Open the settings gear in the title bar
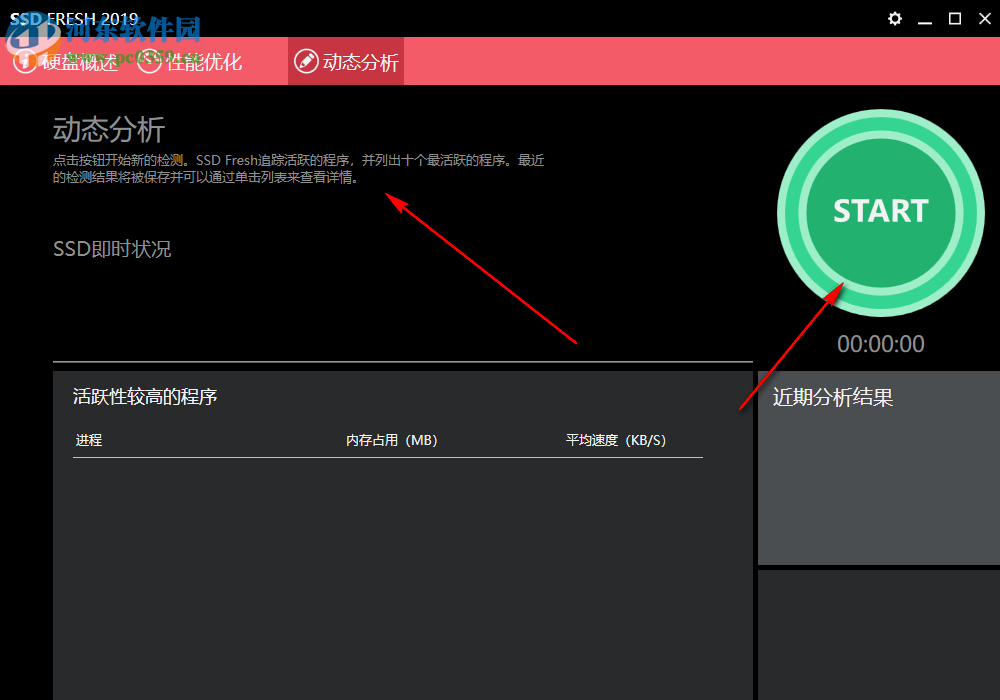This screenshot has width=1000, height=700. tap(894, 18)
